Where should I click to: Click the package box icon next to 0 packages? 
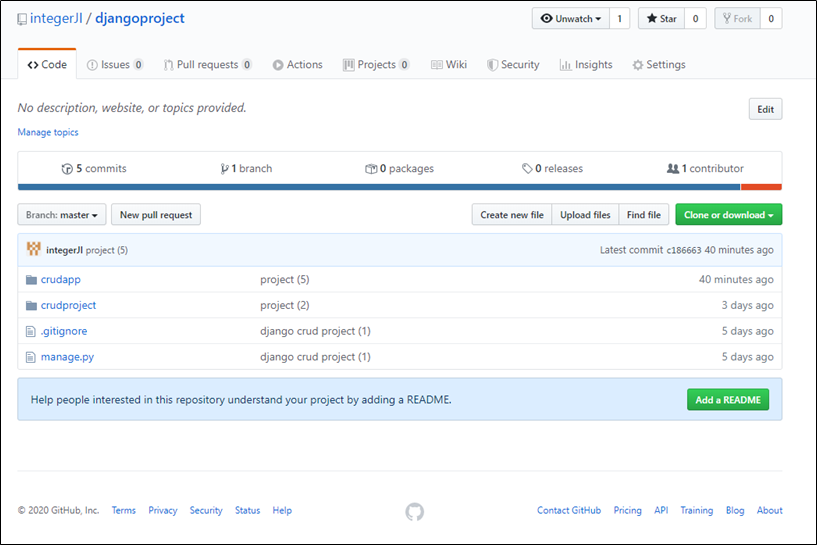point(370,169)
